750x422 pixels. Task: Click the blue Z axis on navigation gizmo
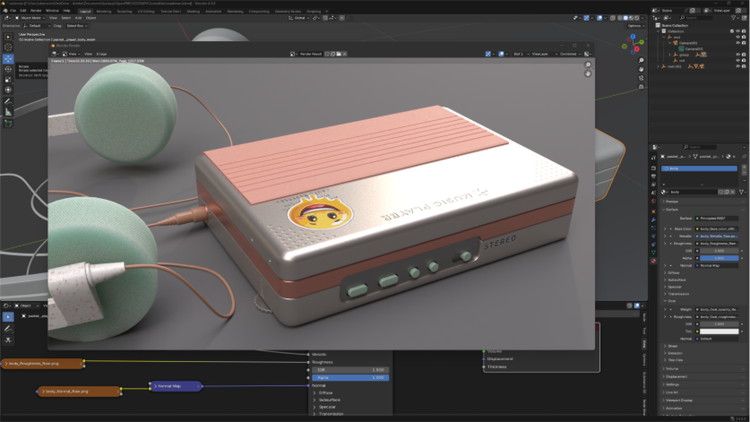(633, 38)
